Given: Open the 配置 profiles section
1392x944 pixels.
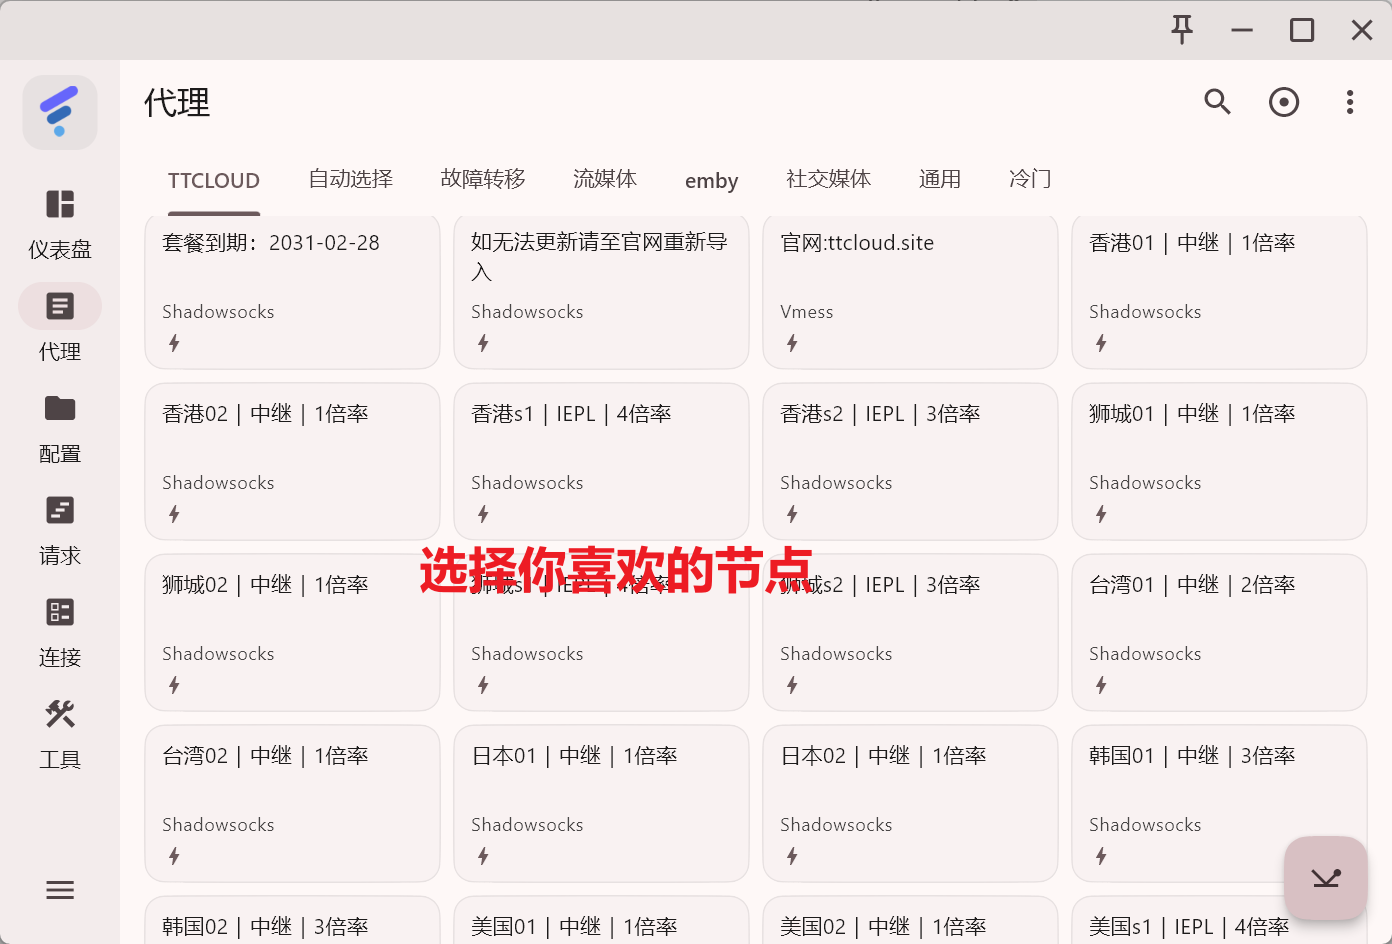Looking at the screenshot, I should pos(60,428).
